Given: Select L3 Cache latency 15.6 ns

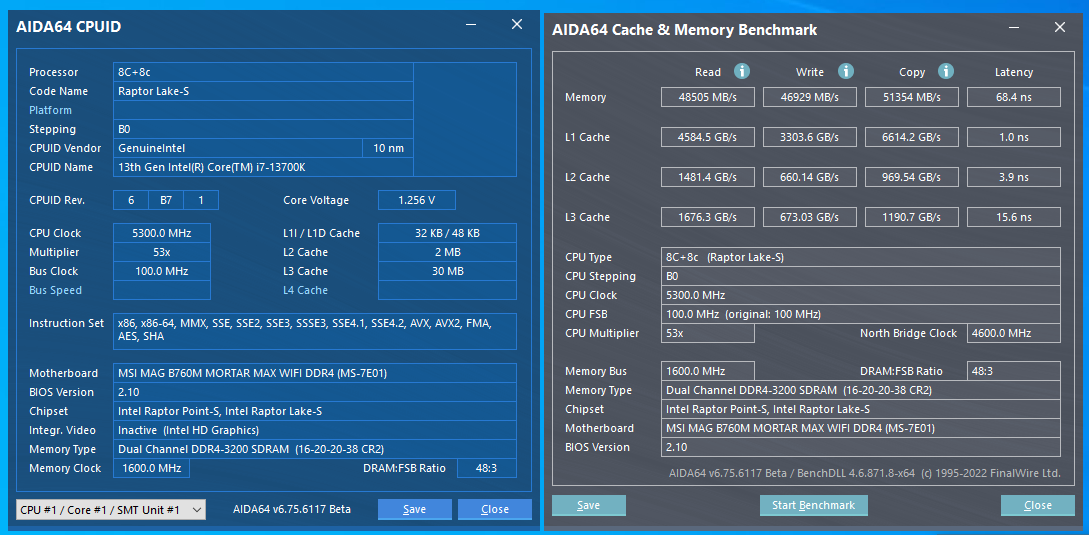Looking at the screenshot, I should [1014, 217].
